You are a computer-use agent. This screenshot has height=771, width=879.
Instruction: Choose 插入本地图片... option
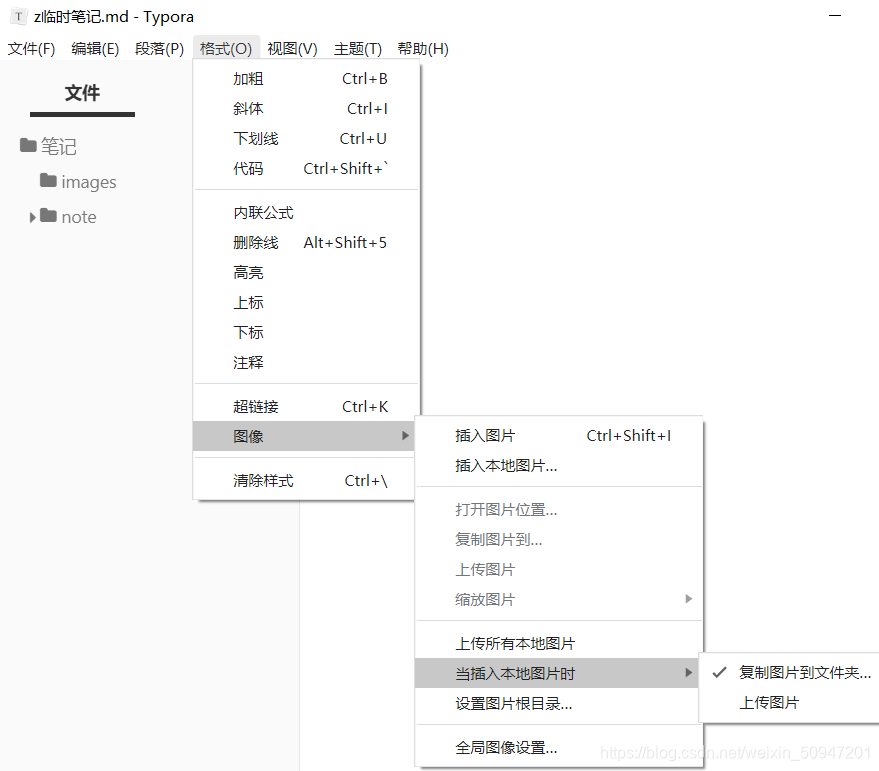559,465
